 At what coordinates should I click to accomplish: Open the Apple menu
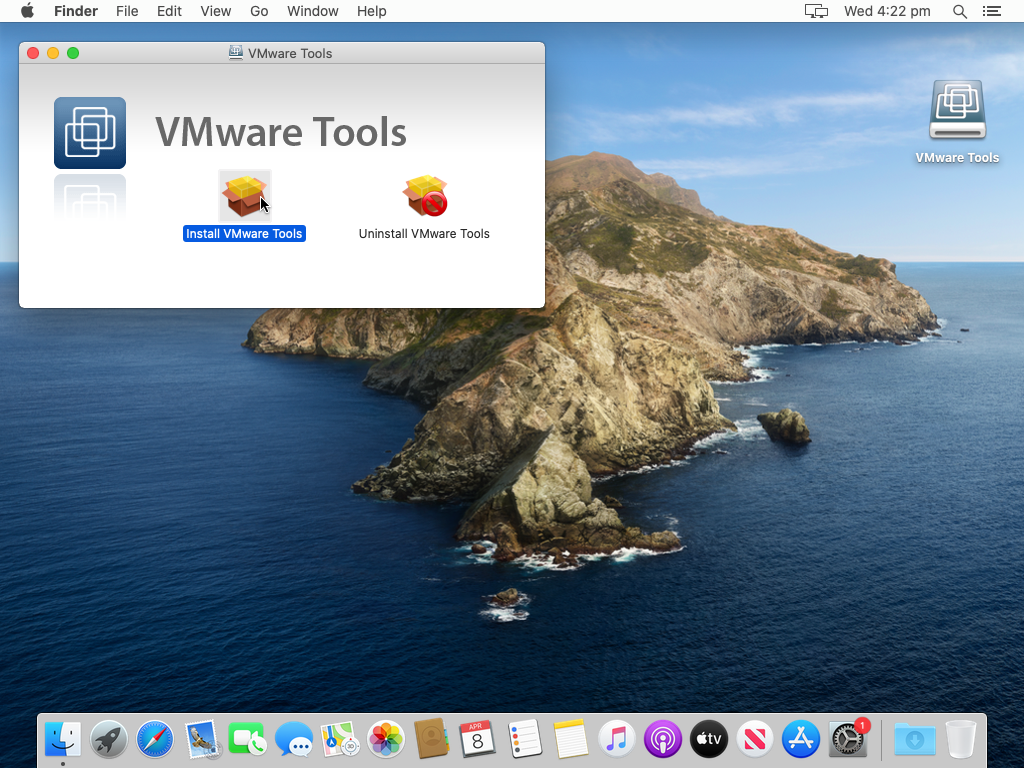click(27, 11)
